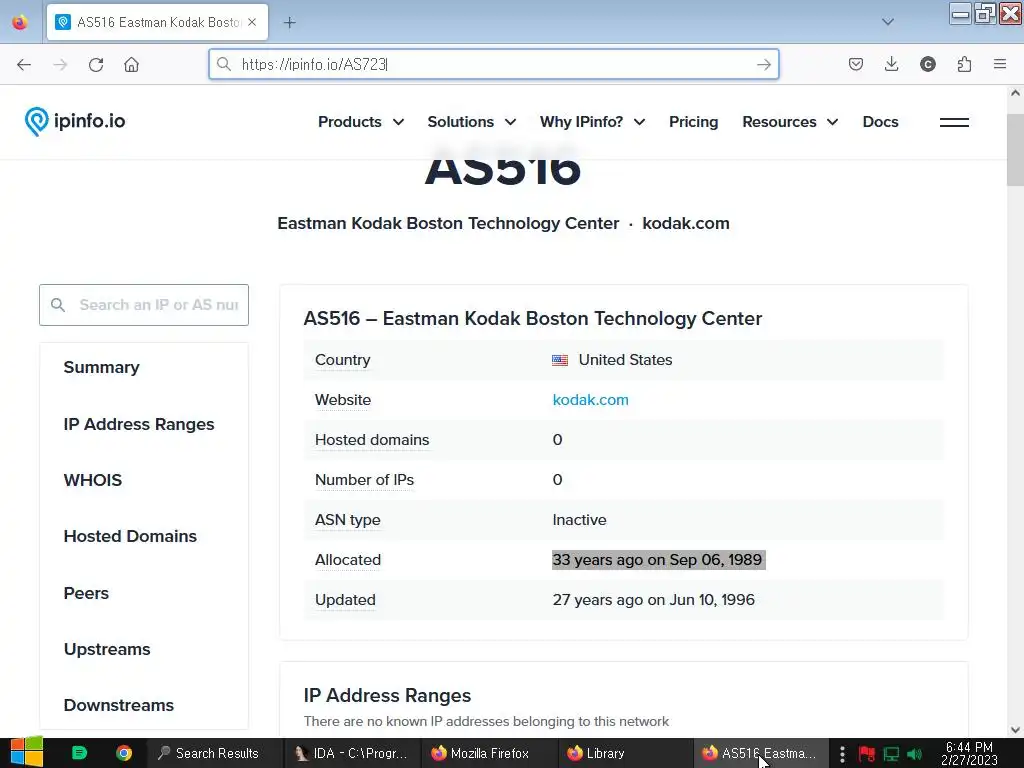Click the browser Forward arrow

click(x=60, y=65)
